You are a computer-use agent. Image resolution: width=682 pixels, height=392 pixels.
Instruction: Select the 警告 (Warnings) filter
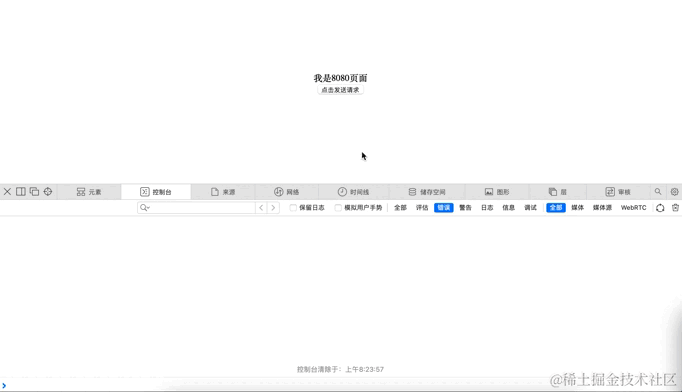(465, 208)
